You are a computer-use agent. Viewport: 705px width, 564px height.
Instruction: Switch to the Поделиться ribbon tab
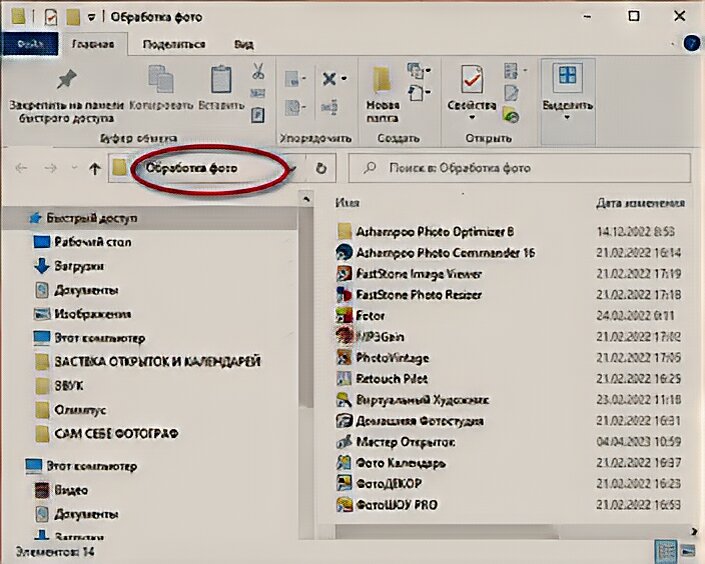pos(174,44)
